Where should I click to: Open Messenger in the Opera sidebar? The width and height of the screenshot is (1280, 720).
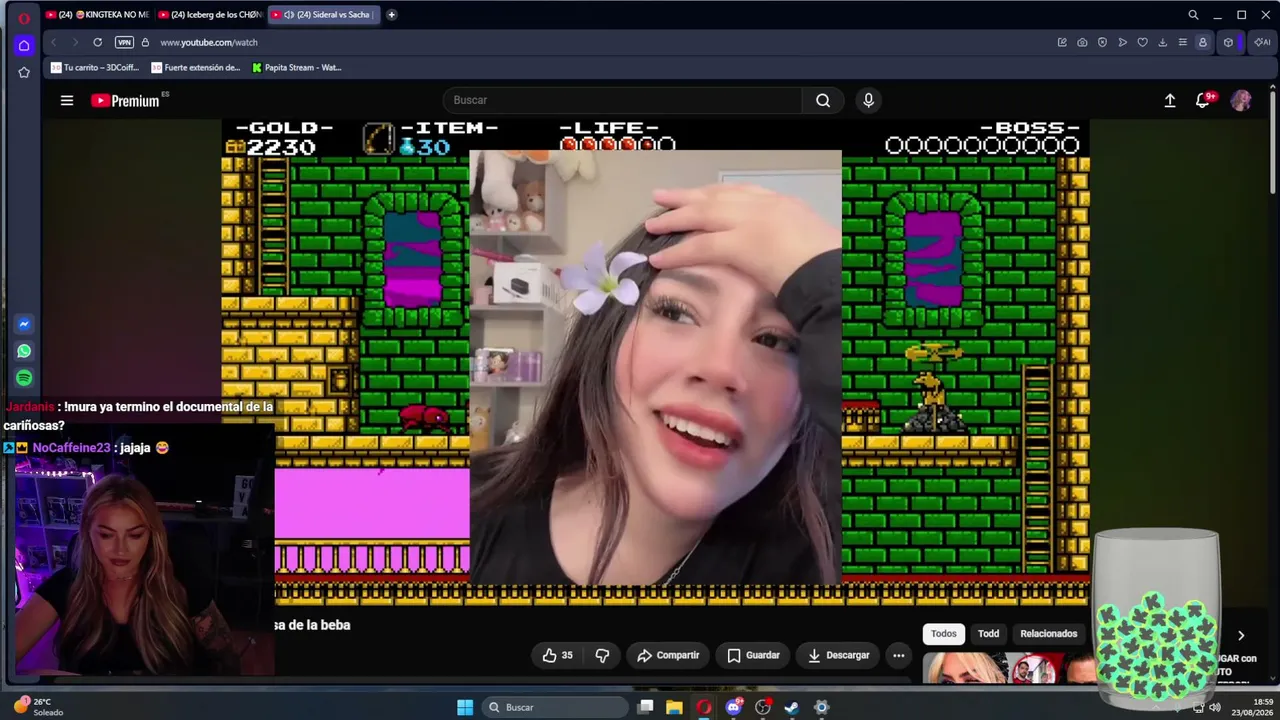pos(24,324)
